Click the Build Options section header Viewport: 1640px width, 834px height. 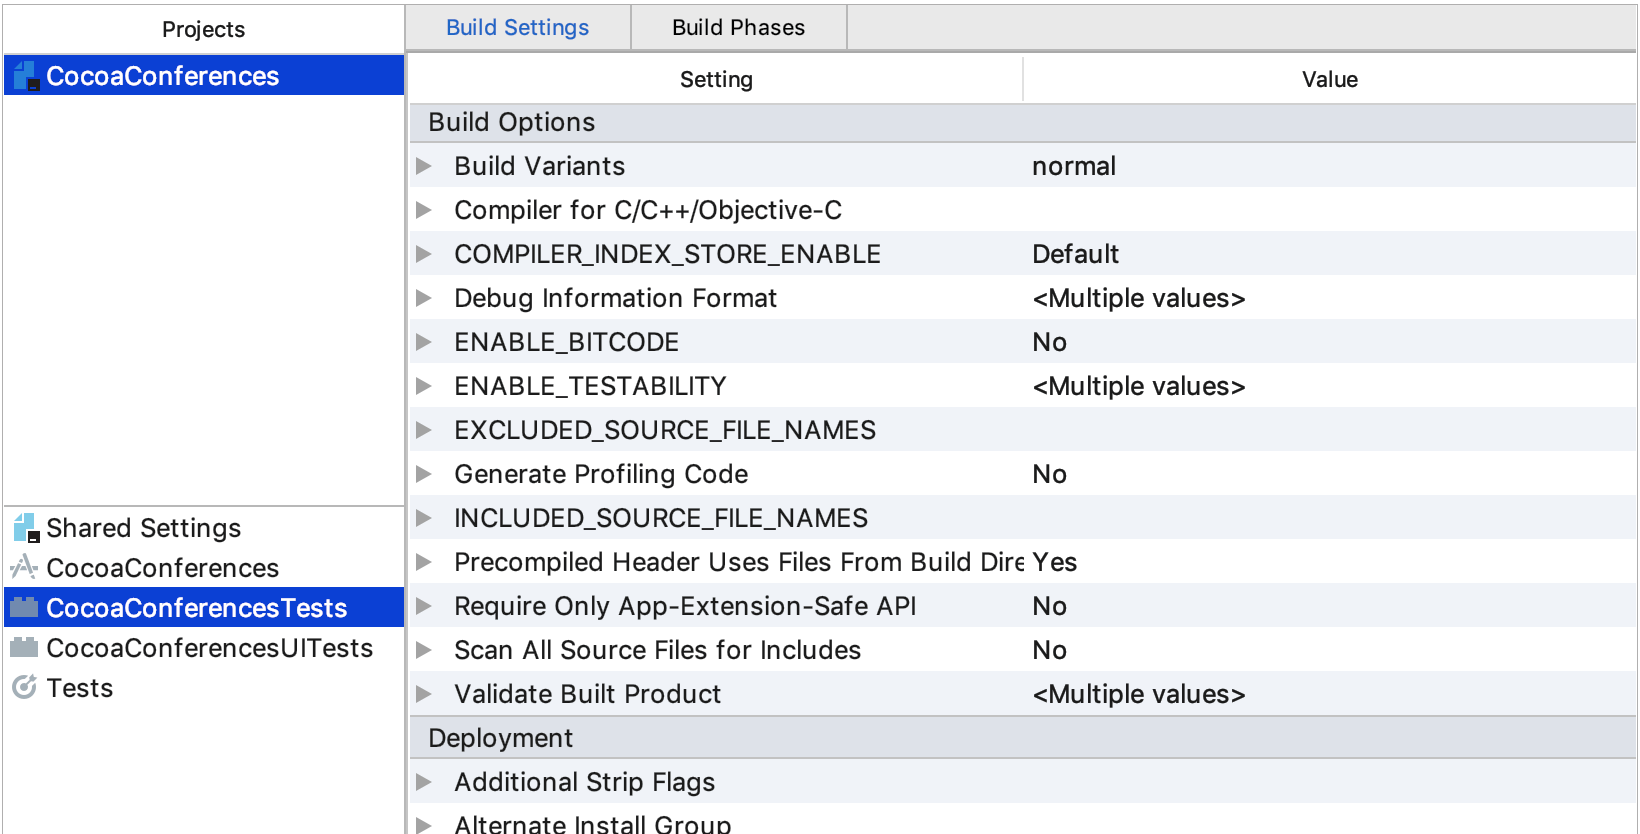[x=1023, y=122]
